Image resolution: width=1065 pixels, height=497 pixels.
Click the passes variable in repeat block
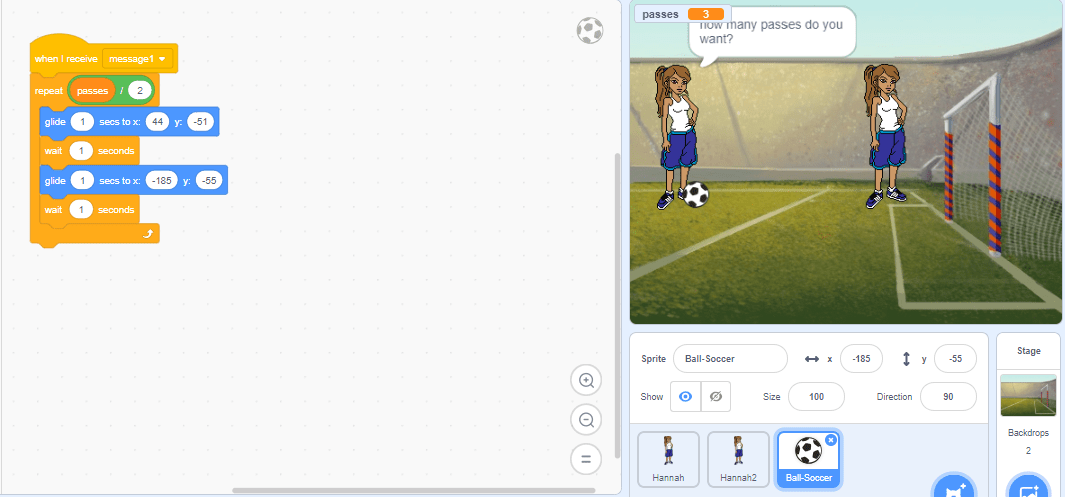92,90
